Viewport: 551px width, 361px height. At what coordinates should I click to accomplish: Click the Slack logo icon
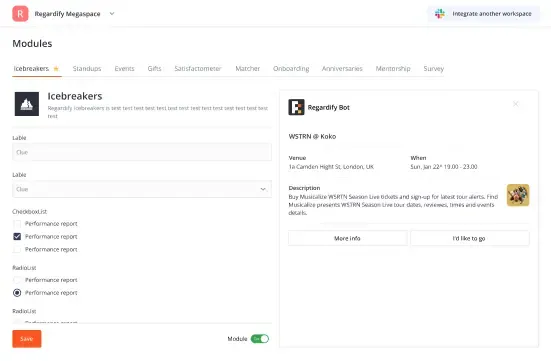(440, 14)
